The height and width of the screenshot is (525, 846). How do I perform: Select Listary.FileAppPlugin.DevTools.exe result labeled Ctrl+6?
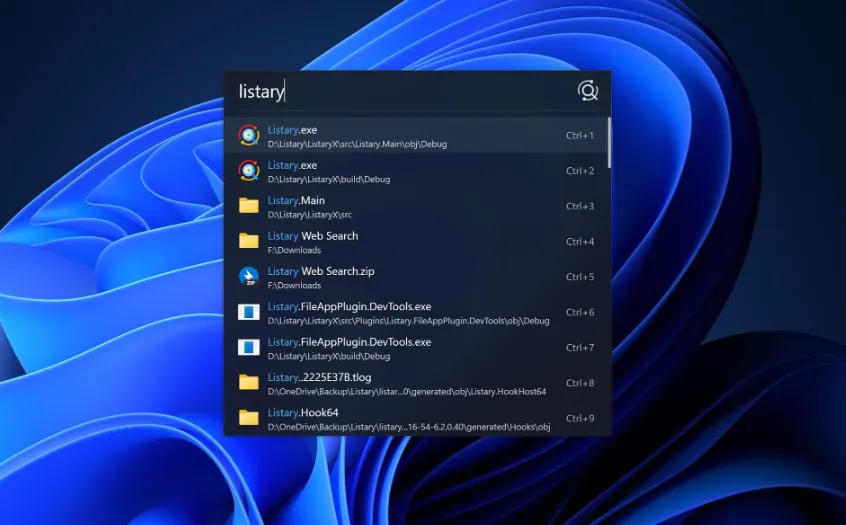(x=415, y=312)
